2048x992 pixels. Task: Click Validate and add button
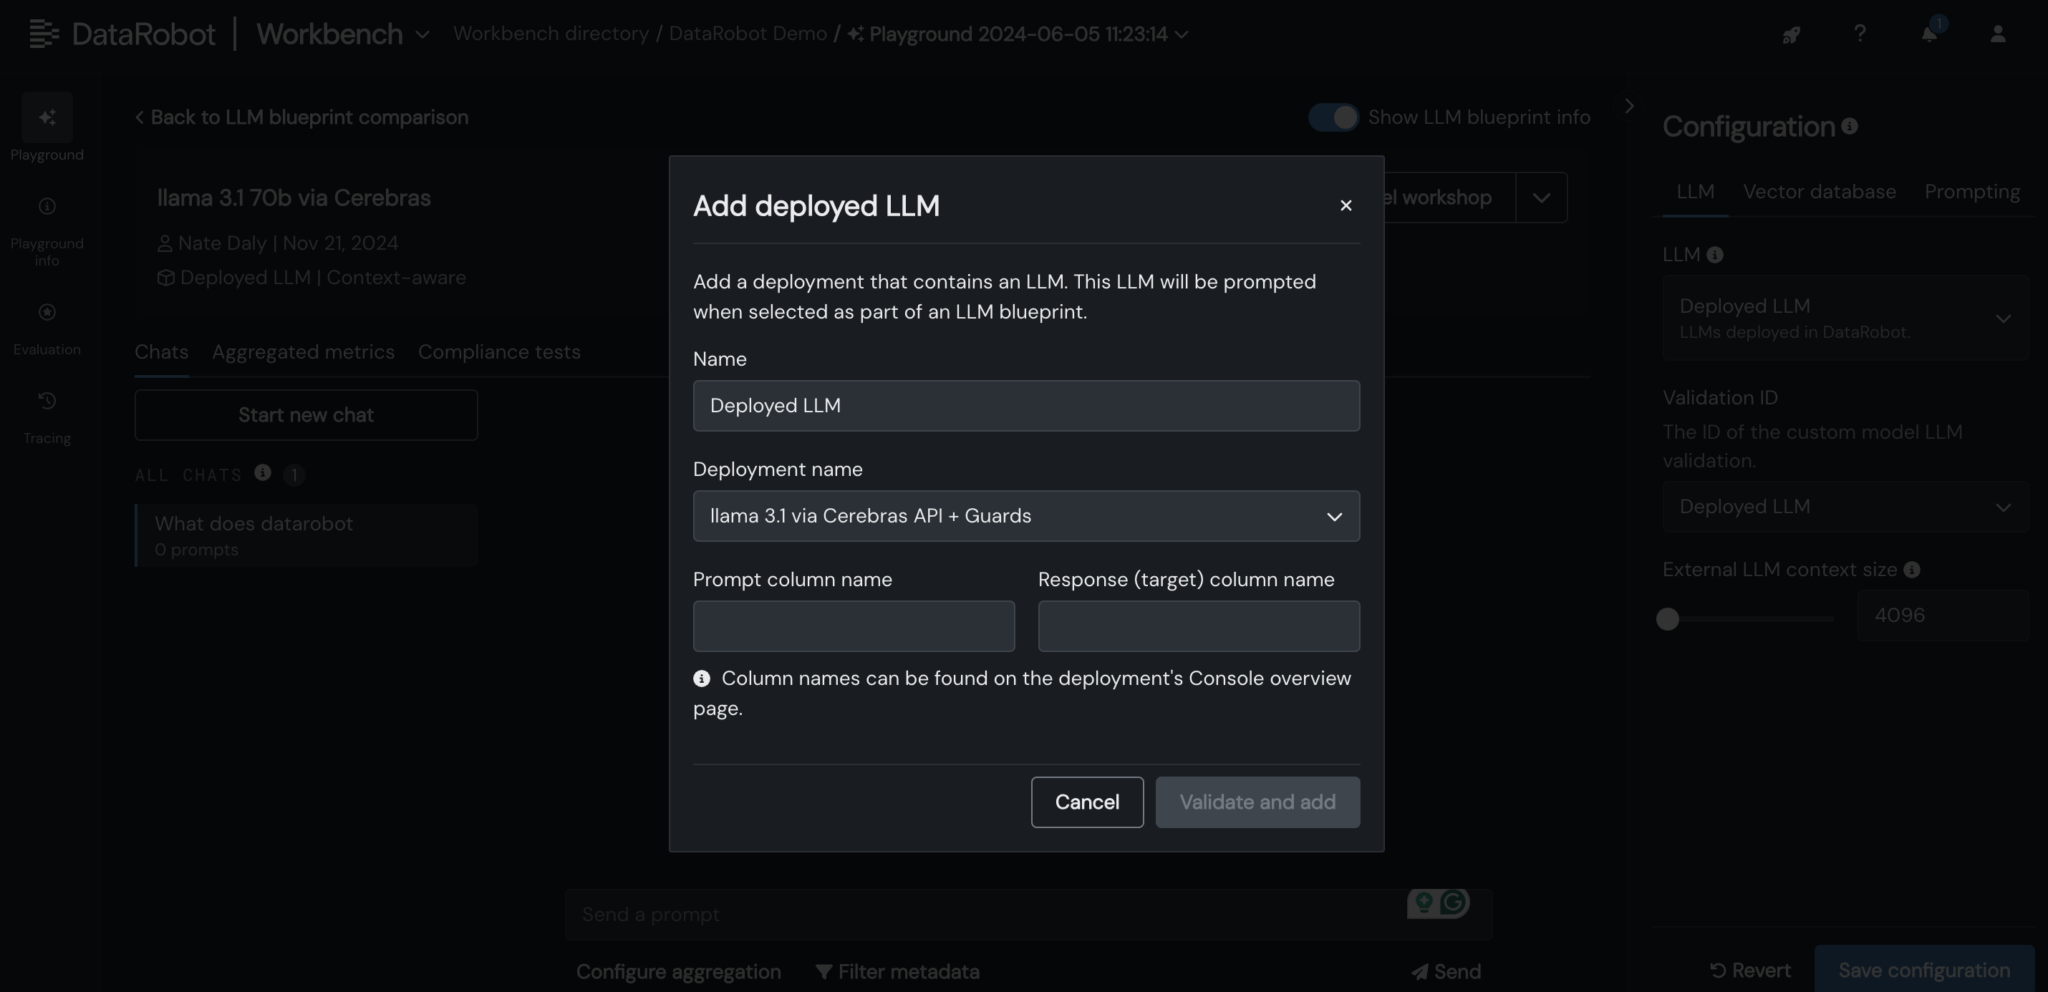coord(1257,802)
